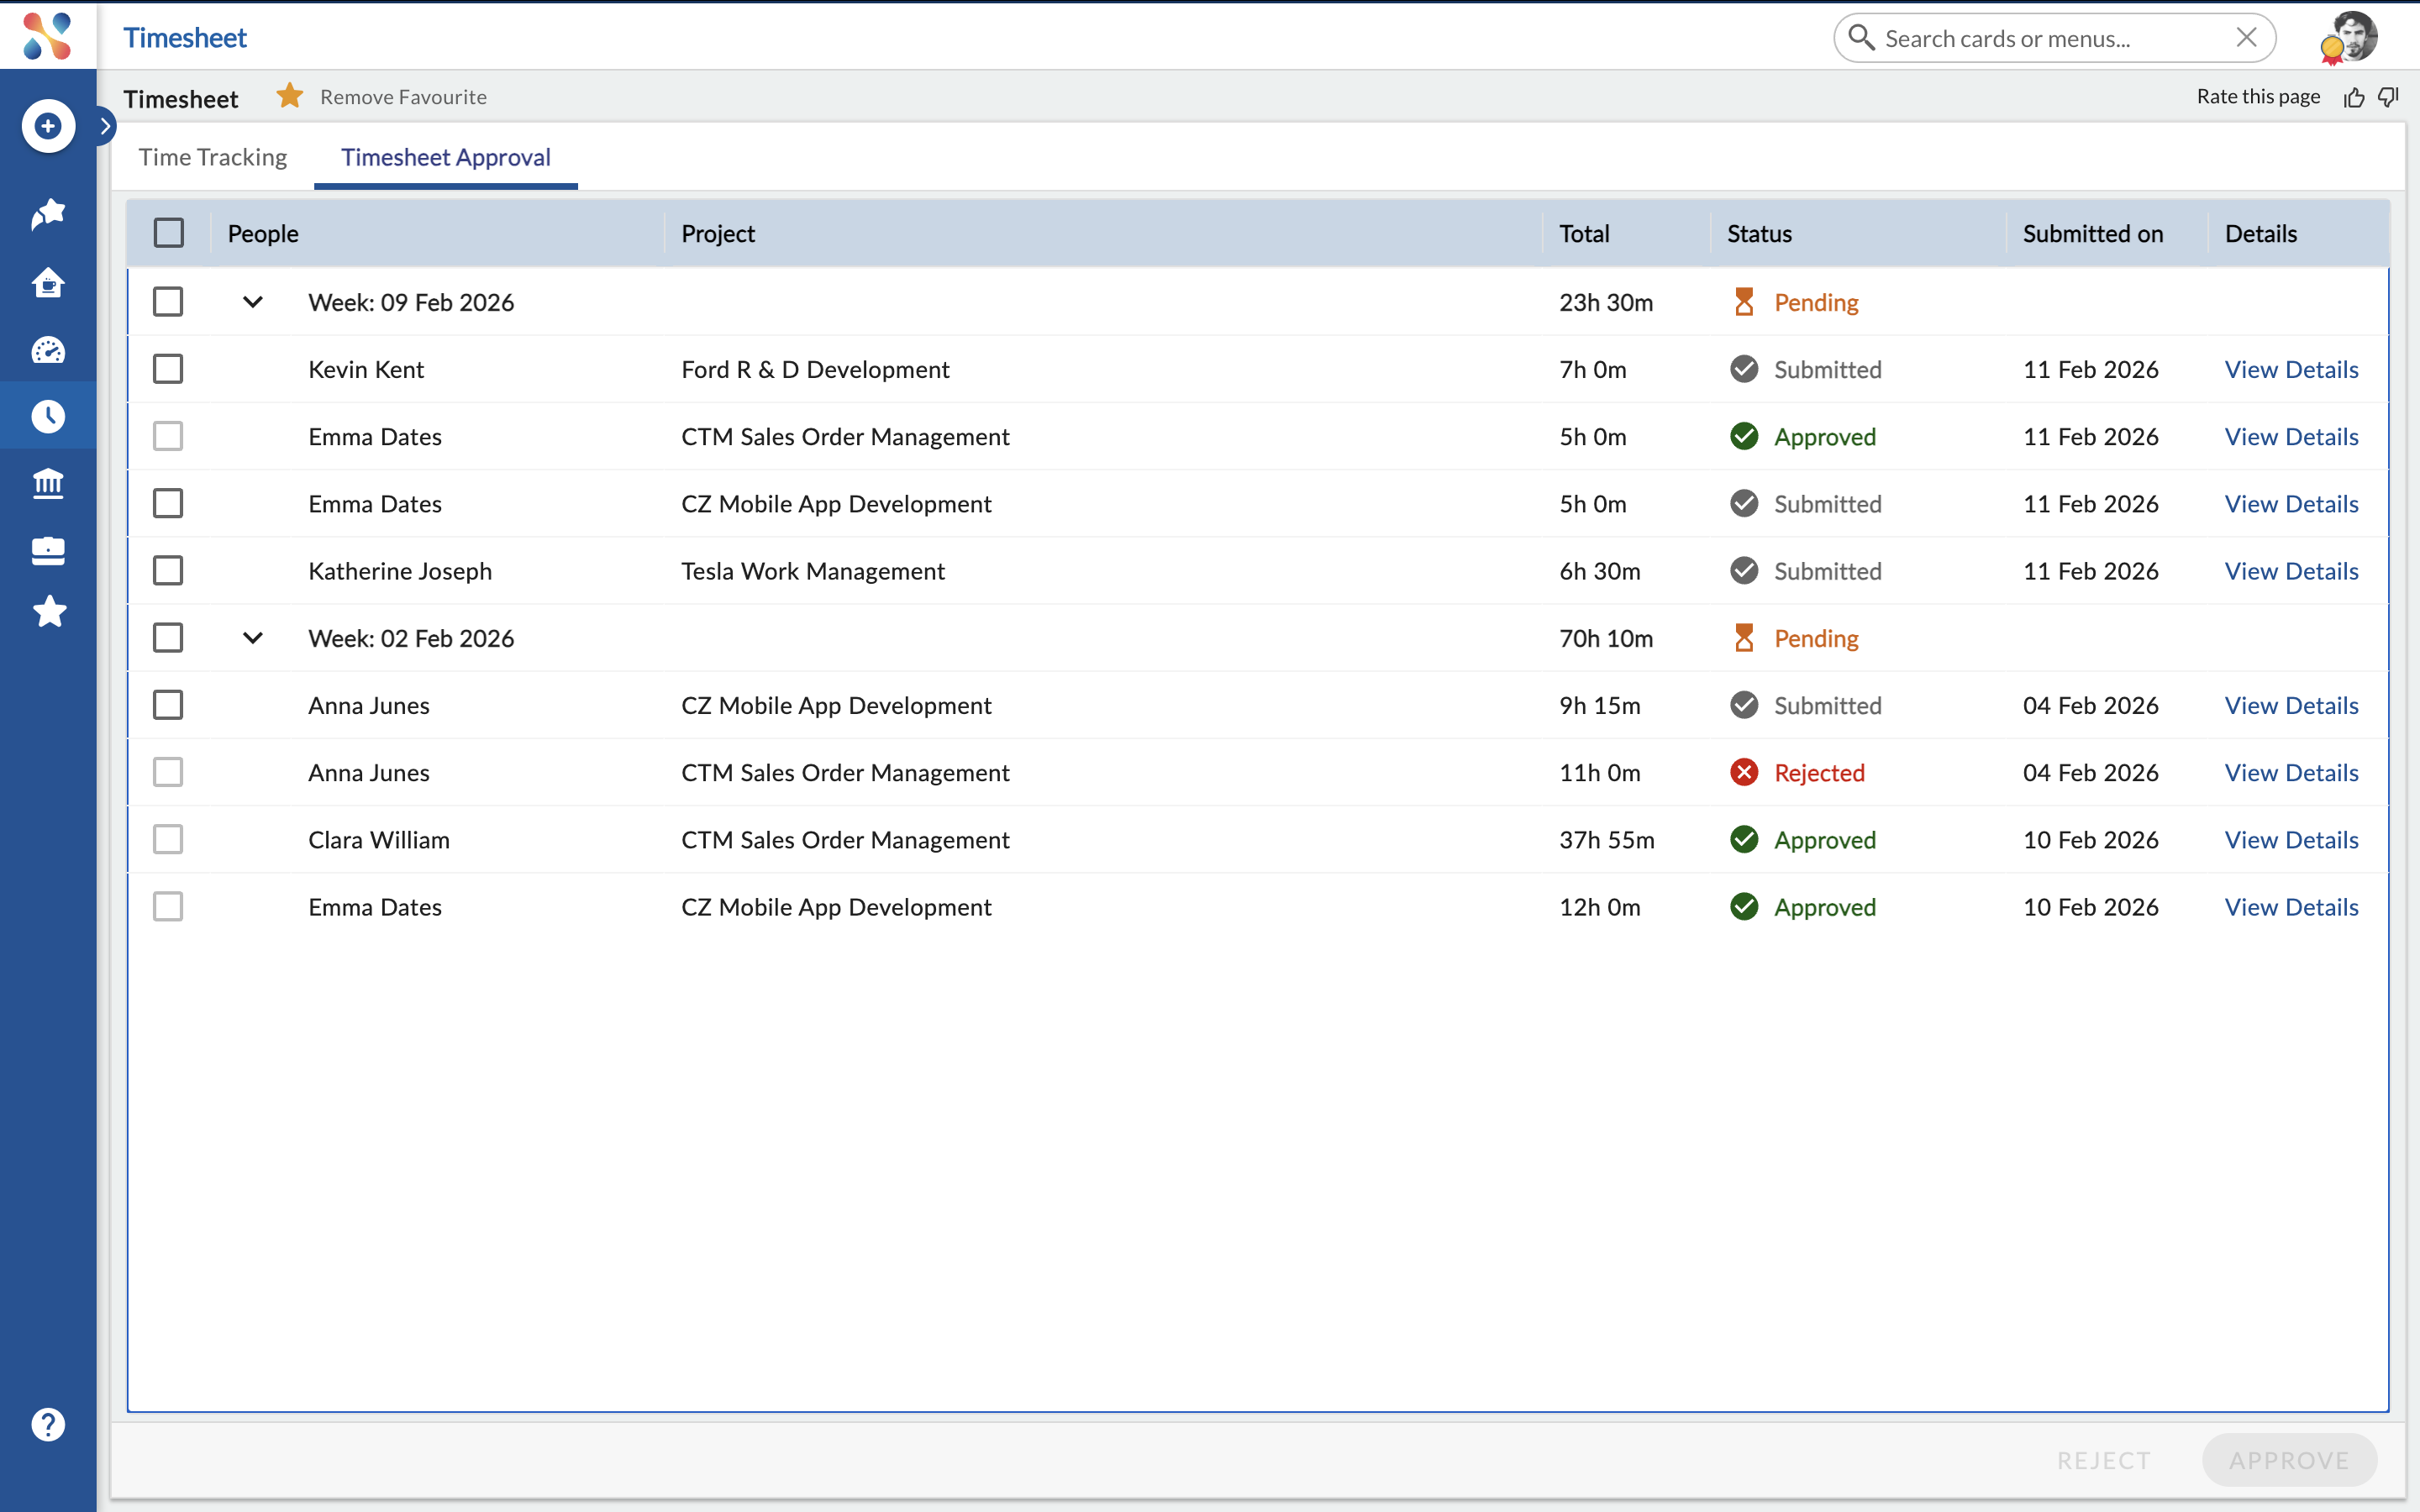
Task: Open the dashboard gauge sidebar icon
Action: click(48, 350)
